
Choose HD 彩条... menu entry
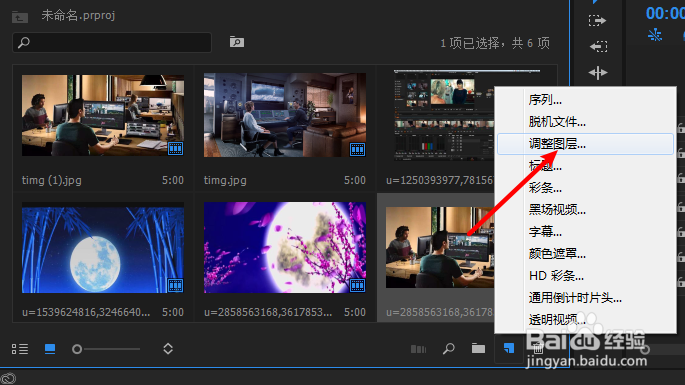pos(585,276)
